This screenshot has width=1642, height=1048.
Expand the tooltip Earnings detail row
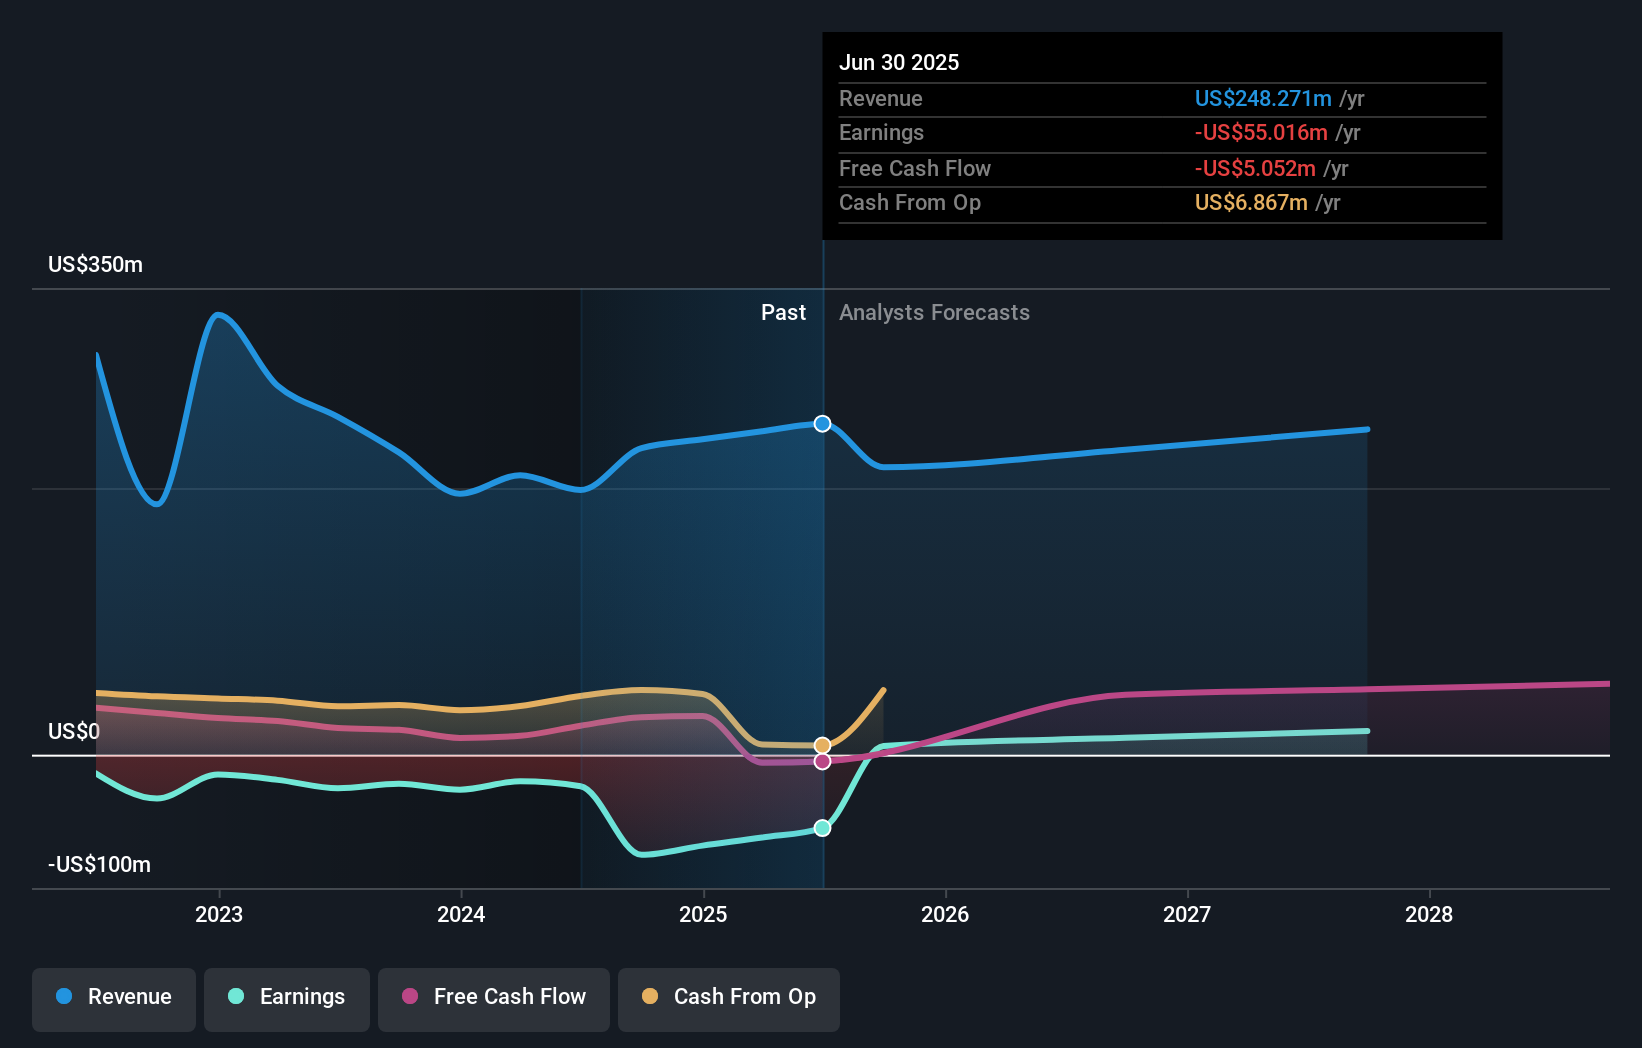coord(1160,133)
